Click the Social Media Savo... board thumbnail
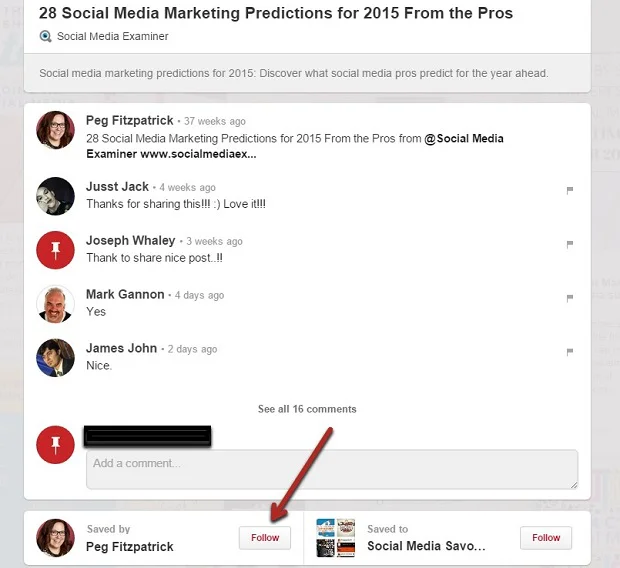The width and height of the screenshot is (620, 568). [x=336, y=538]
